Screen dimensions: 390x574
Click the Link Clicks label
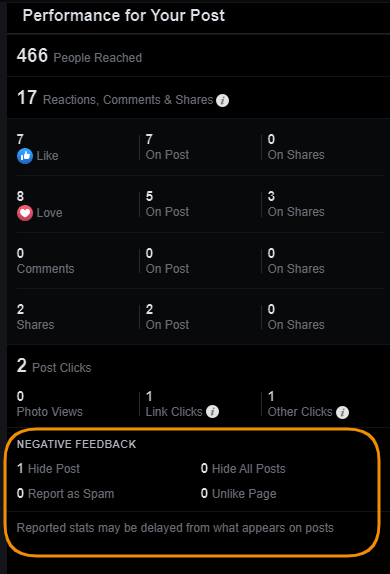(x=174, y=412)
